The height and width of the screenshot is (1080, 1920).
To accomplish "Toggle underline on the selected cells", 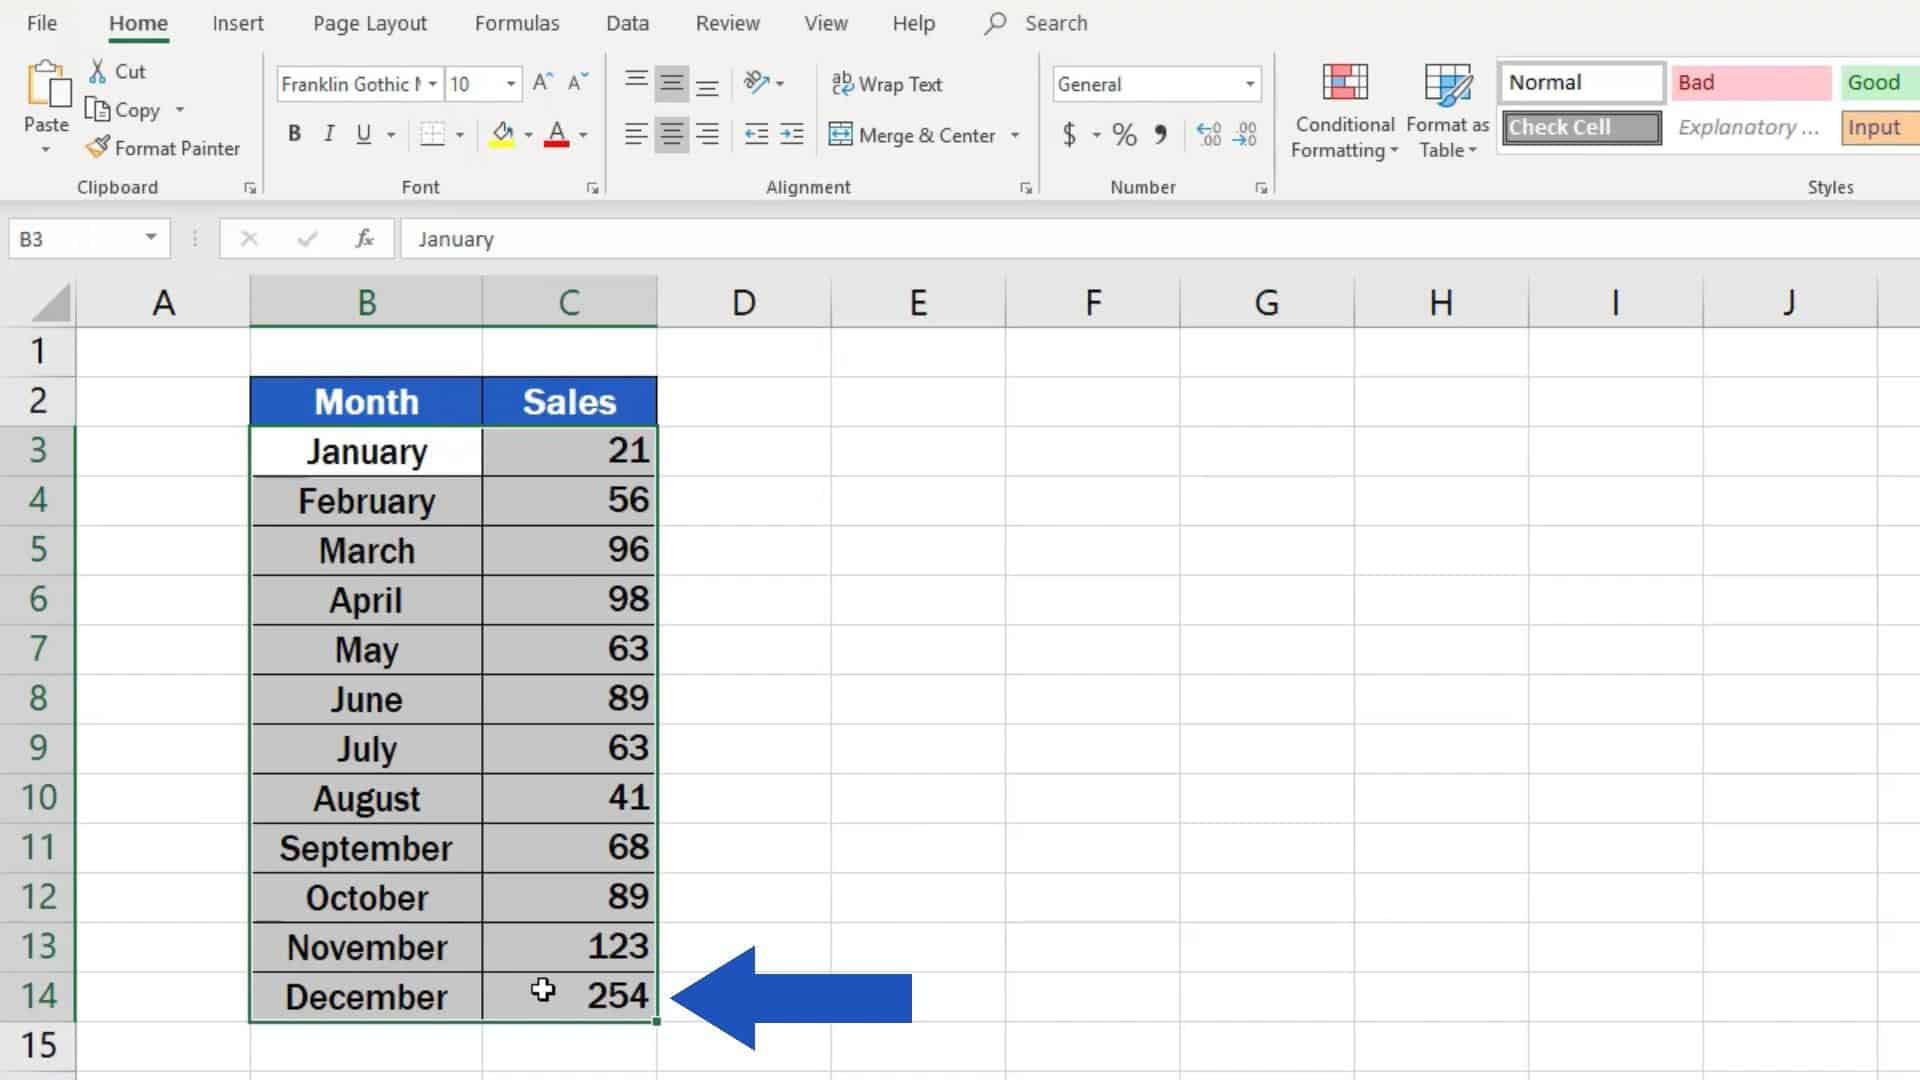I will pos(363,132).
